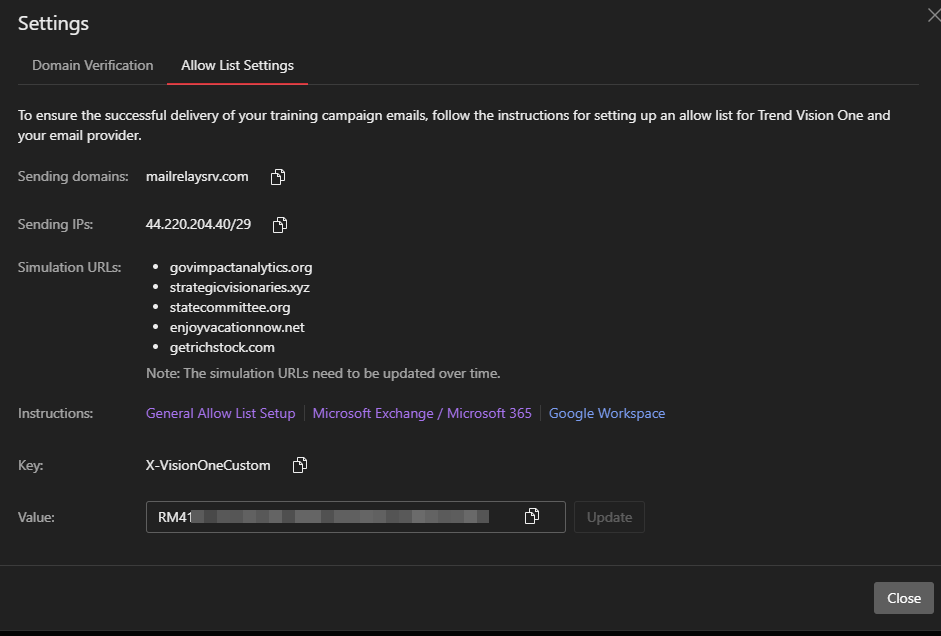Click the mailrelaysrv.com domain text

(197, 176)
